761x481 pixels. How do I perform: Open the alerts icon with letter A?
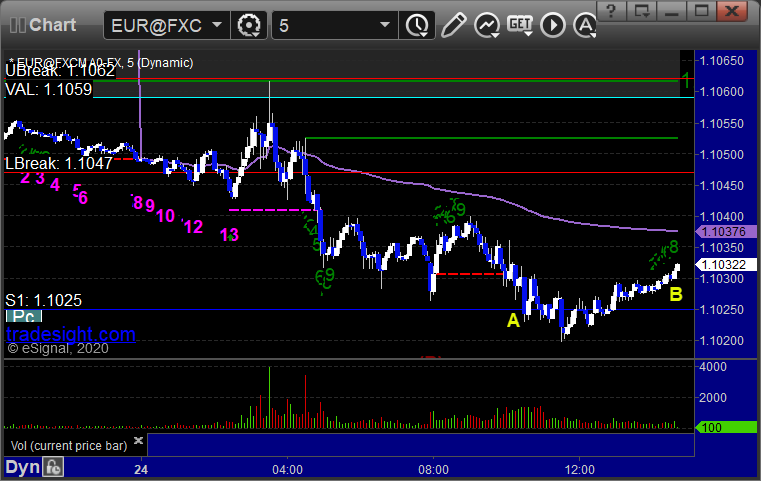[x=585, y=25]
